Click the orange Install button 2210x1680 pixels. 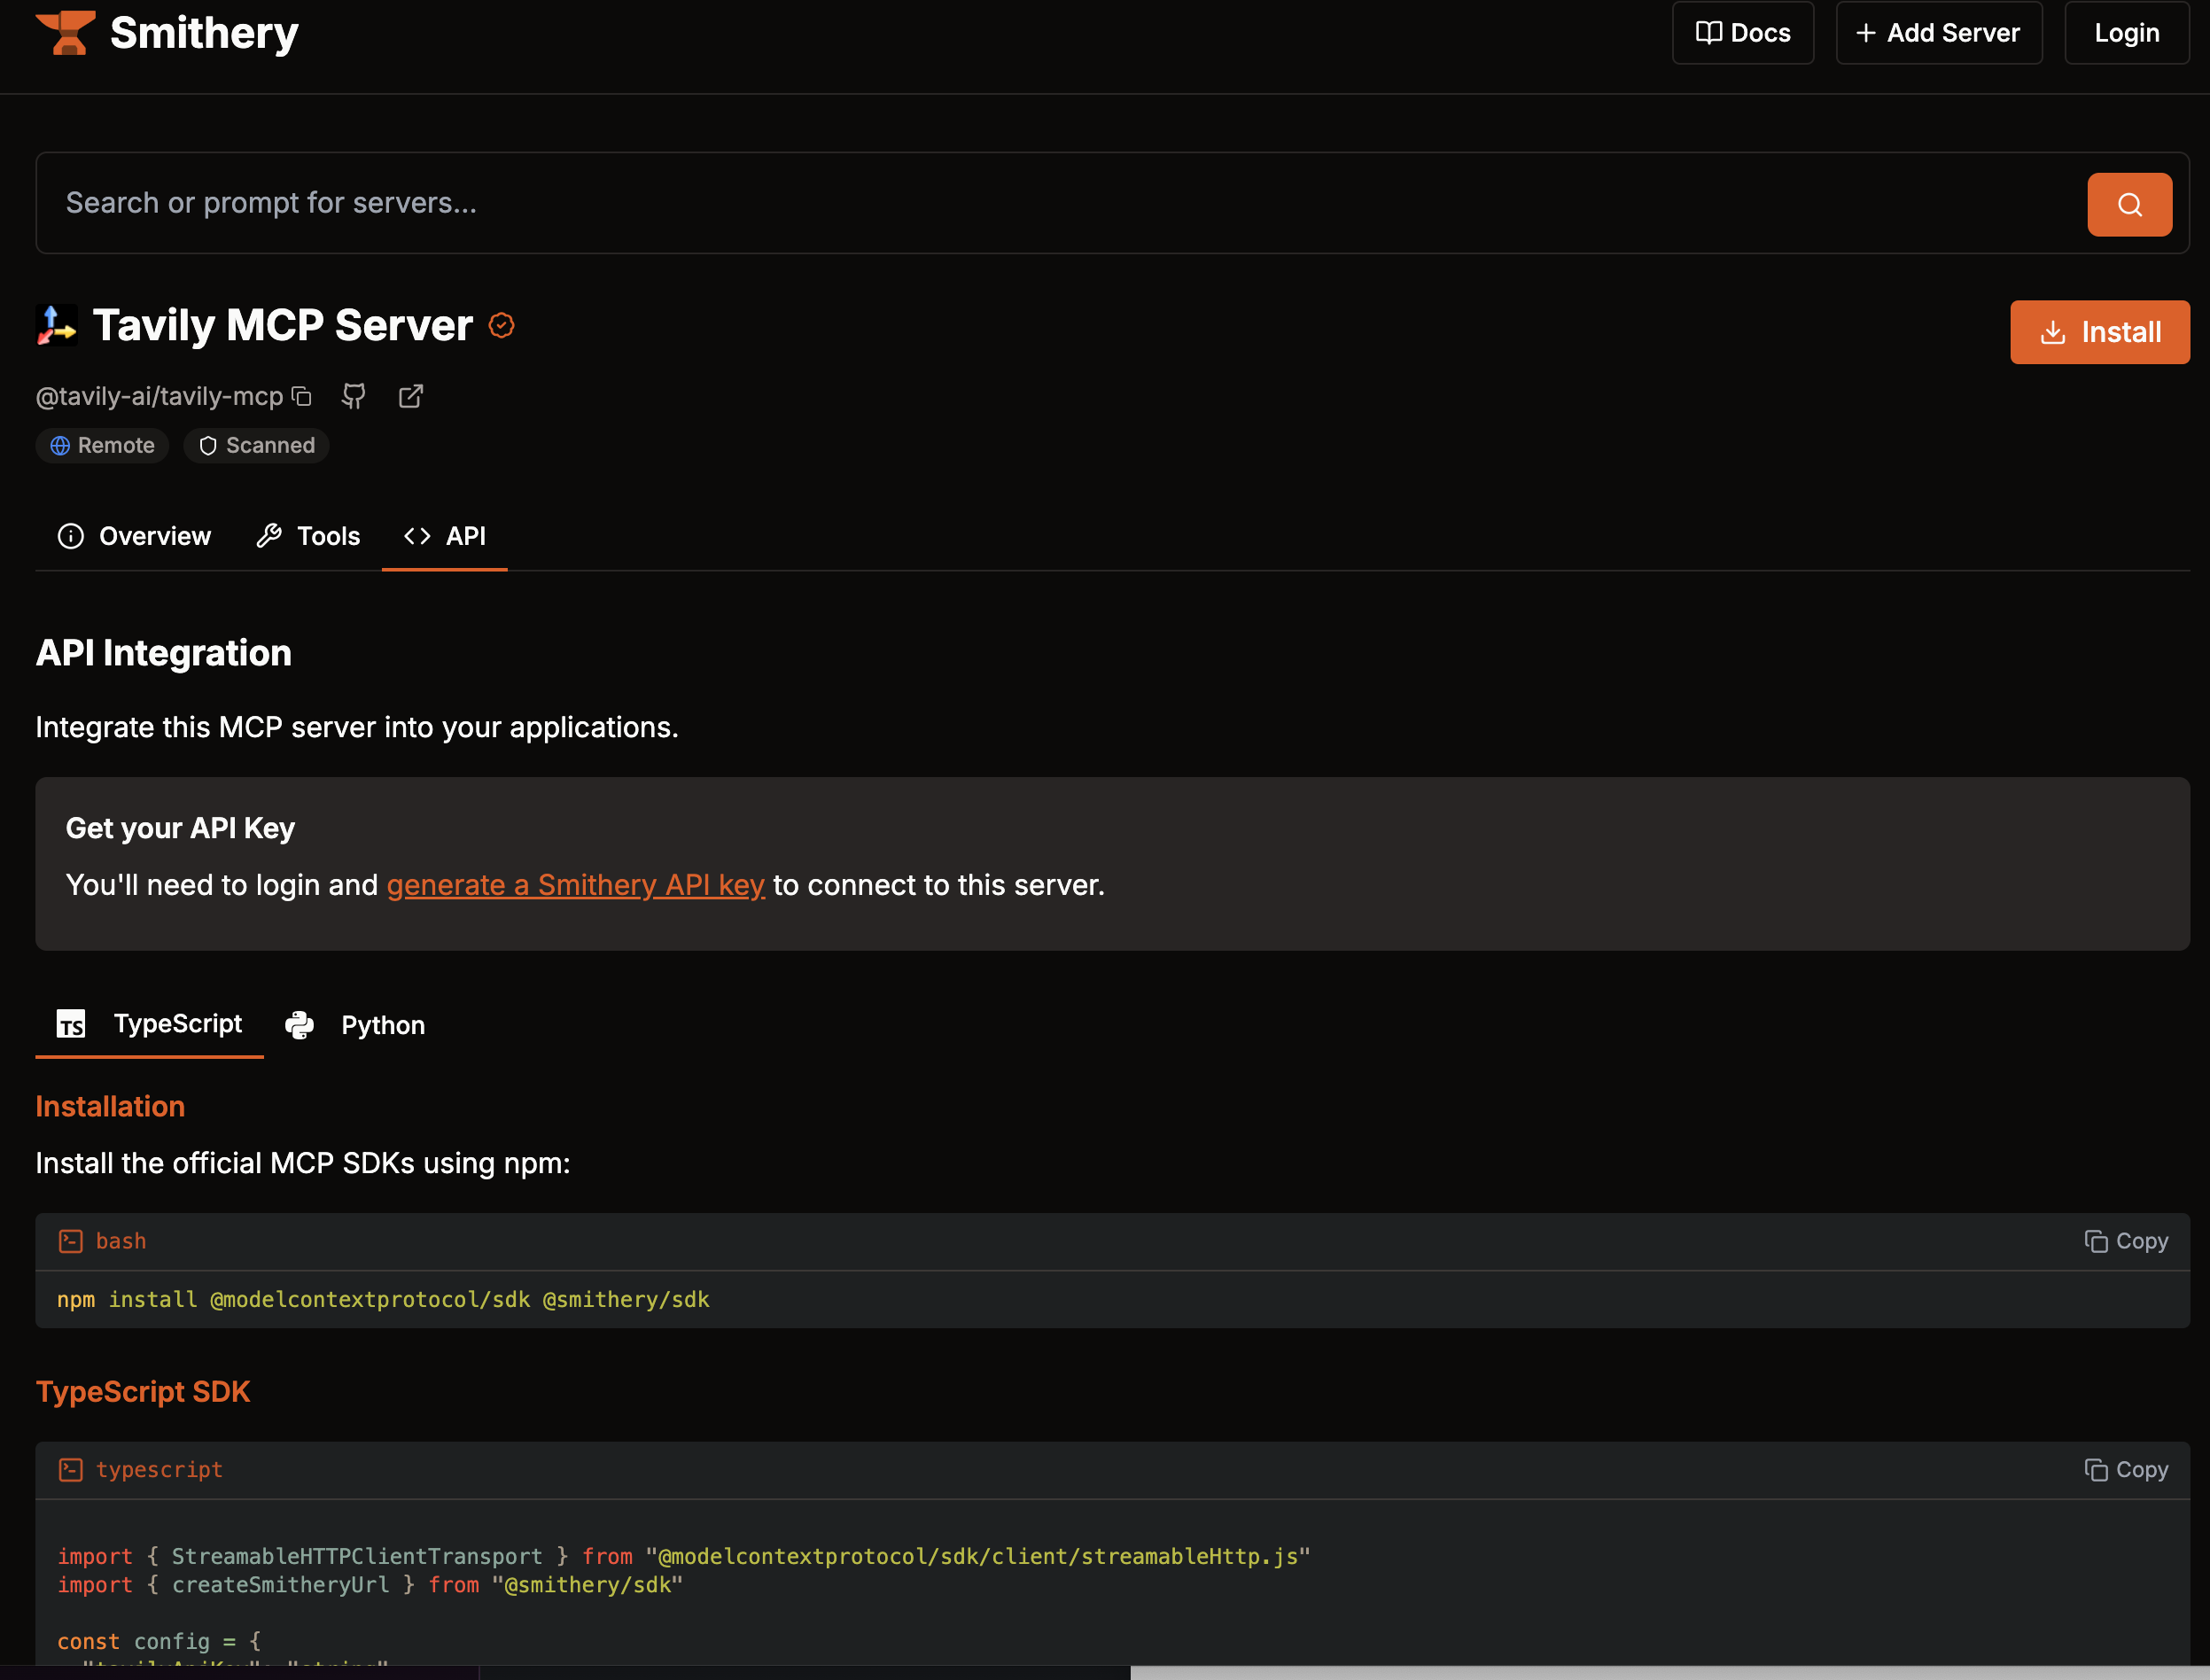(x=2100, y=332)
